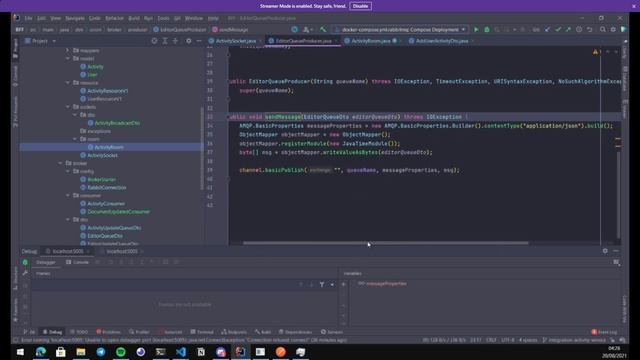Click the rollback undo arrow icon

tap(589, 29)
